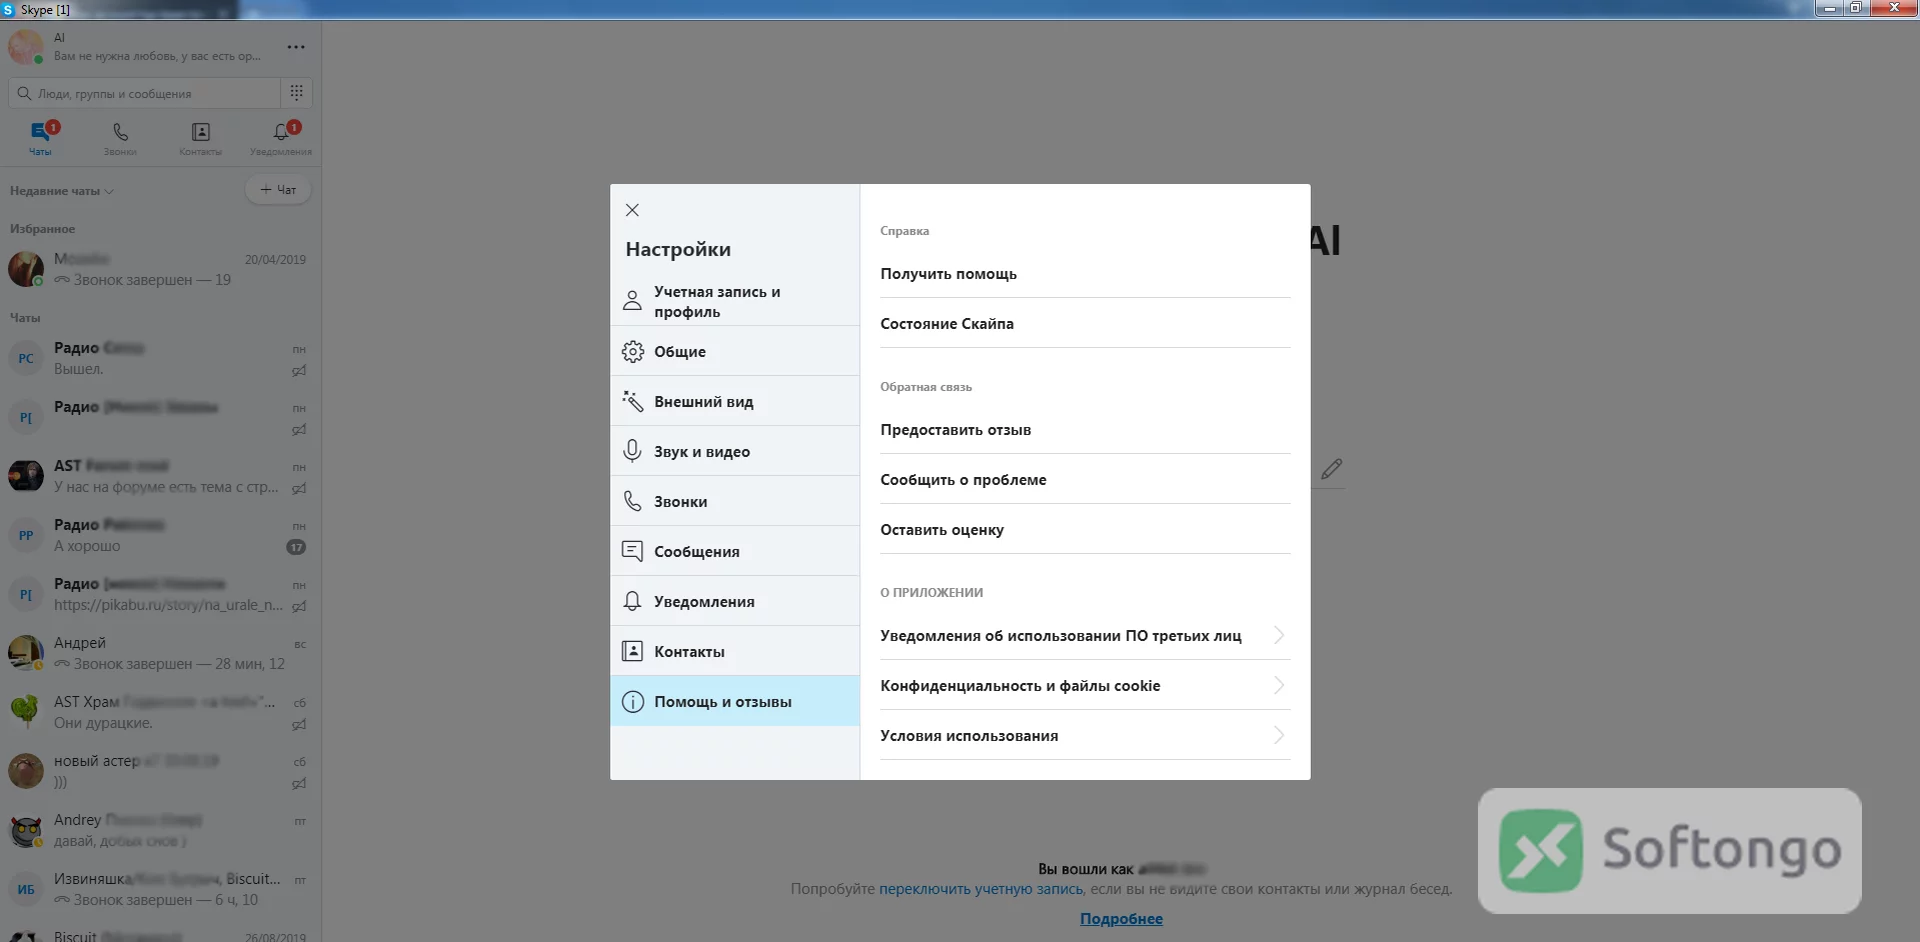Viewport: 1920px width, 942px height.
Task: Click the profile avatar at top left
Action: [26, 46]
